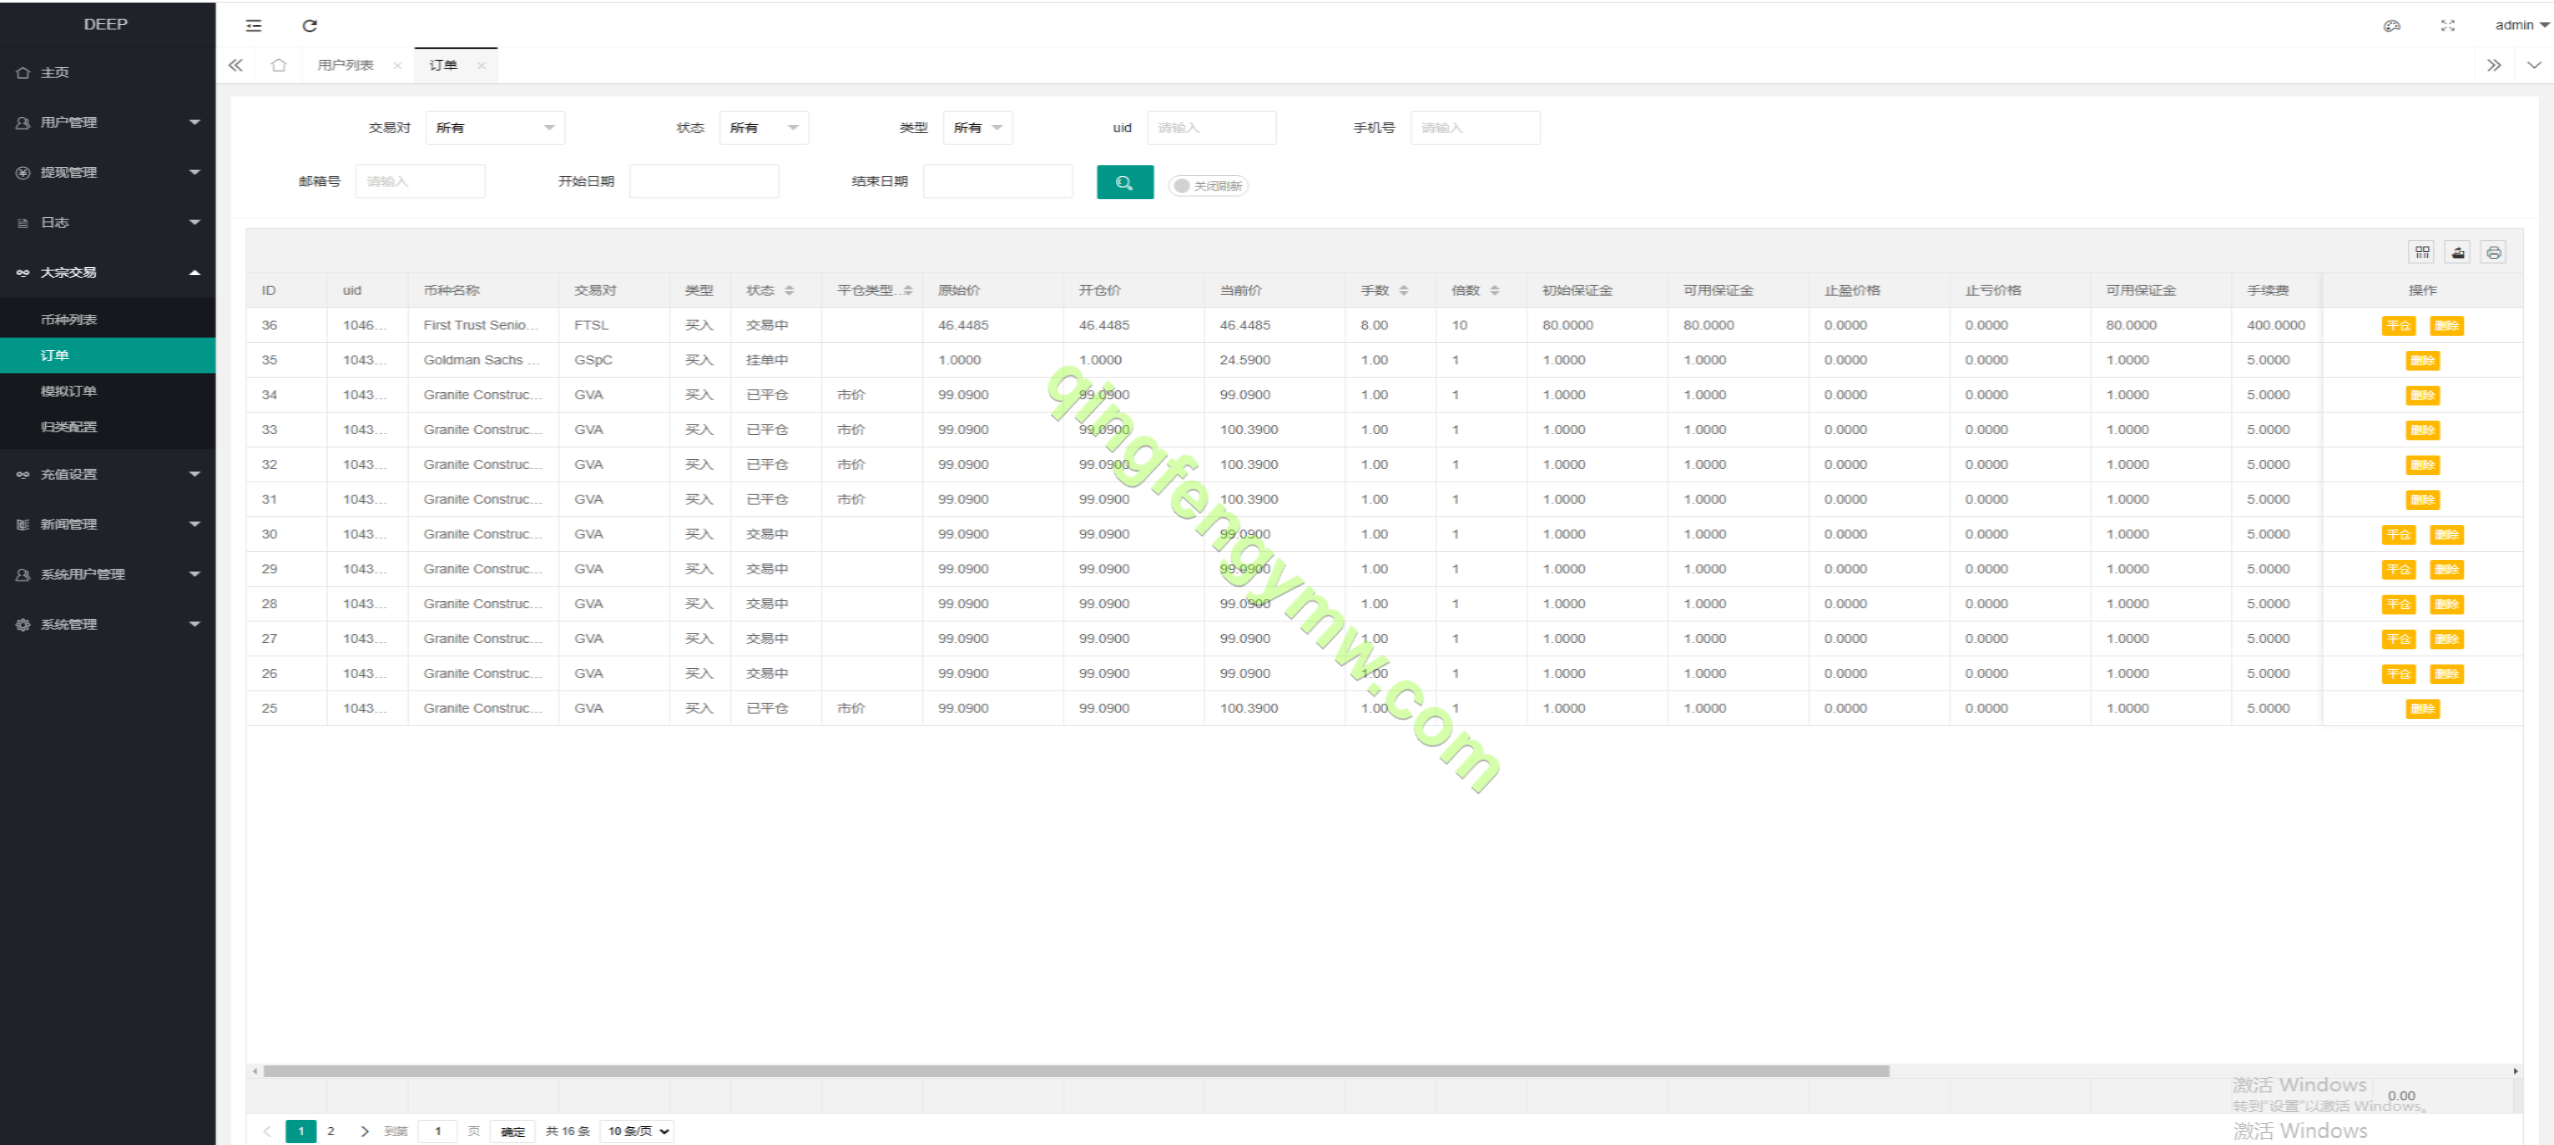
Task: Click the refresh icon in top bar
Action: pos(309,26)
